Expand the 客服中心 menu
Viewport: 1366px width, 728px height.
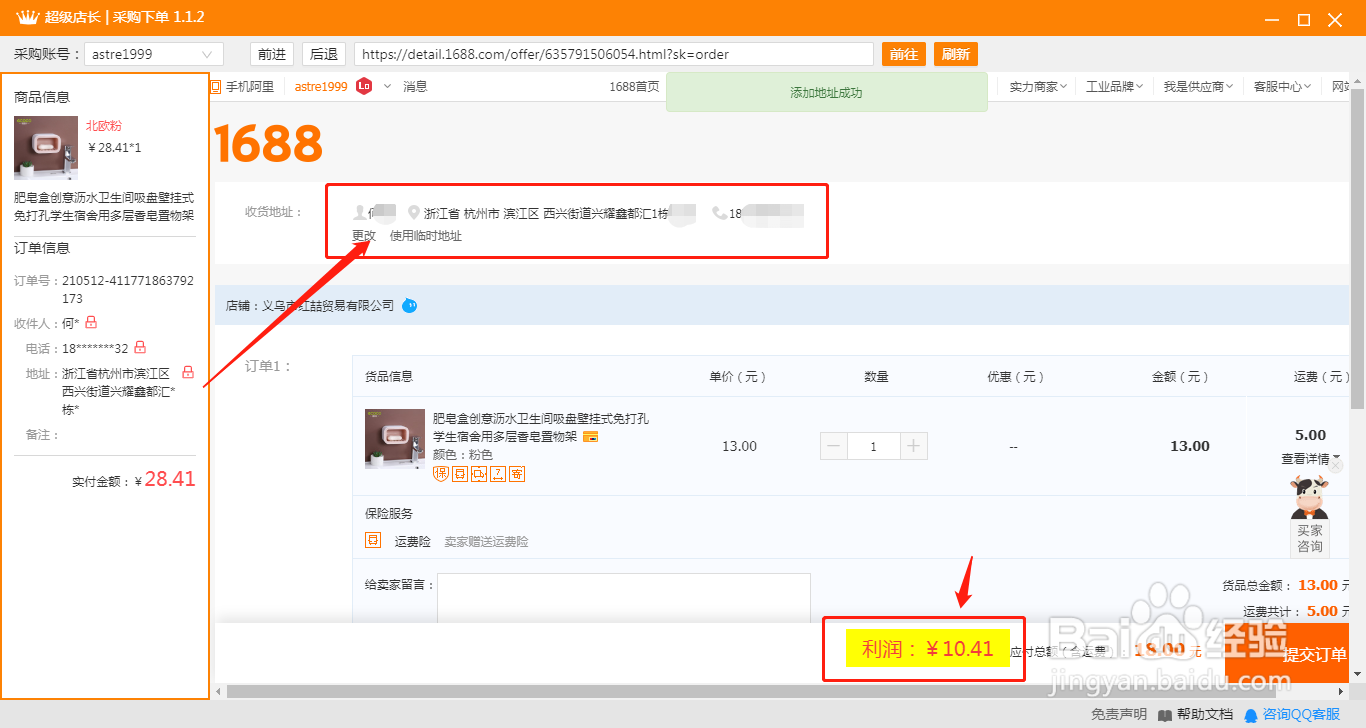pos(1283,87)
